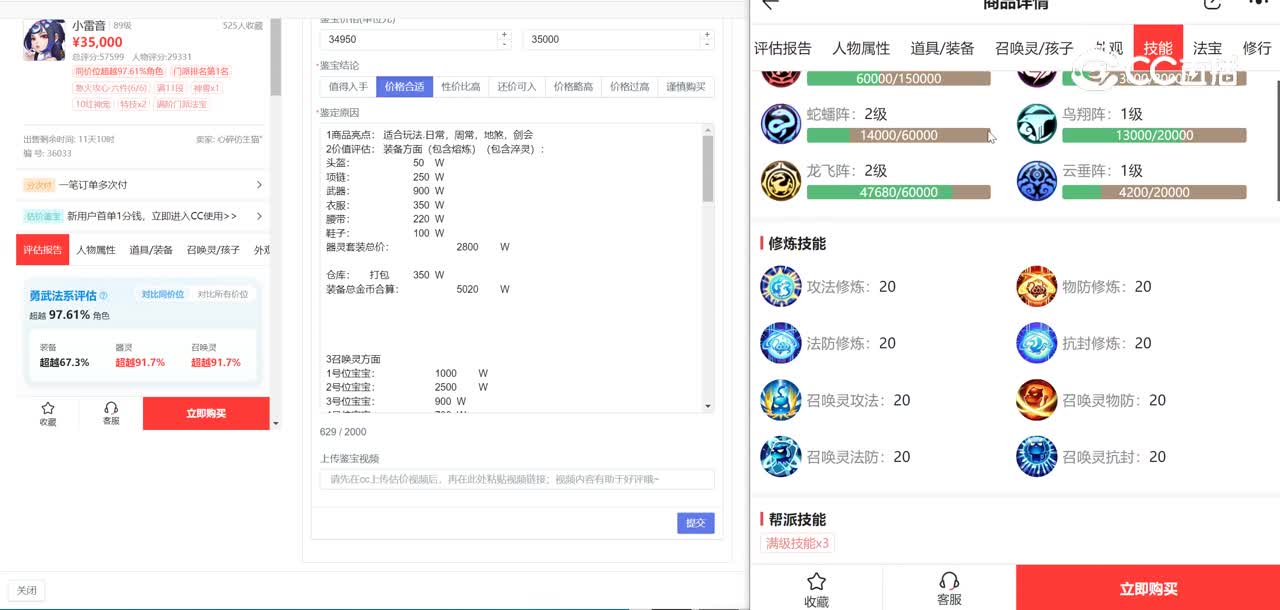Tap the 收藏 star icon in left panel
The width and height of the screenshot is (1280, 610).
pyautogui.click(x=48, y=413)
